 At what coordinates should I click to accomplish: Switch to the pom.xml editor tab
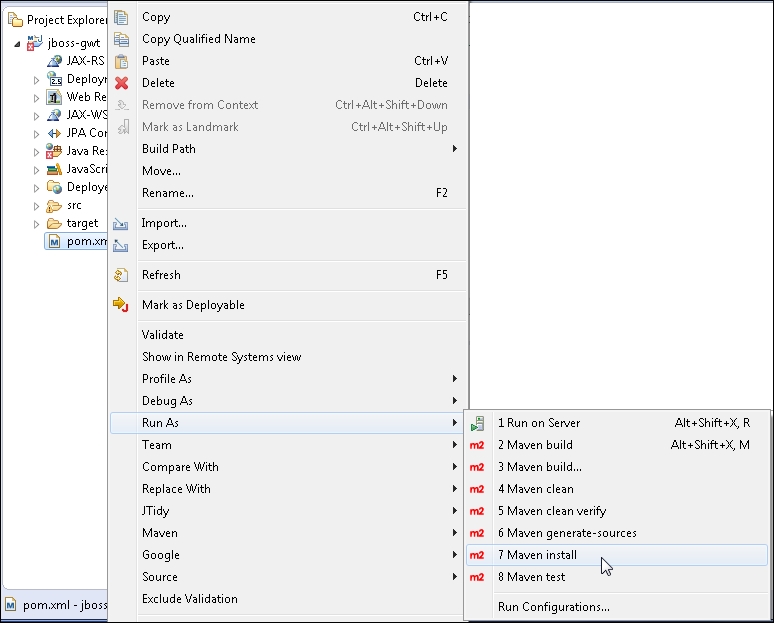tap(55, 605)
